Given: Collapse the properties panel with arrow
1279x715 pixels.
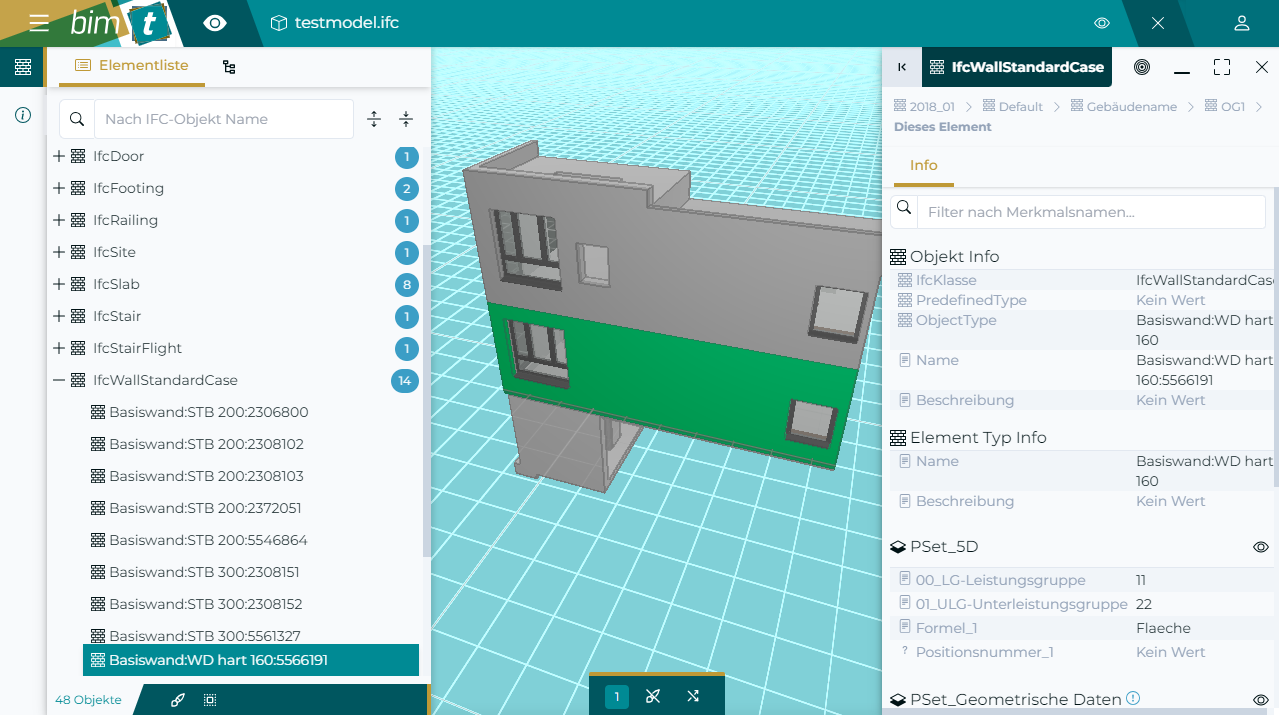Looking at the screenshot, I should pos(902,67).
